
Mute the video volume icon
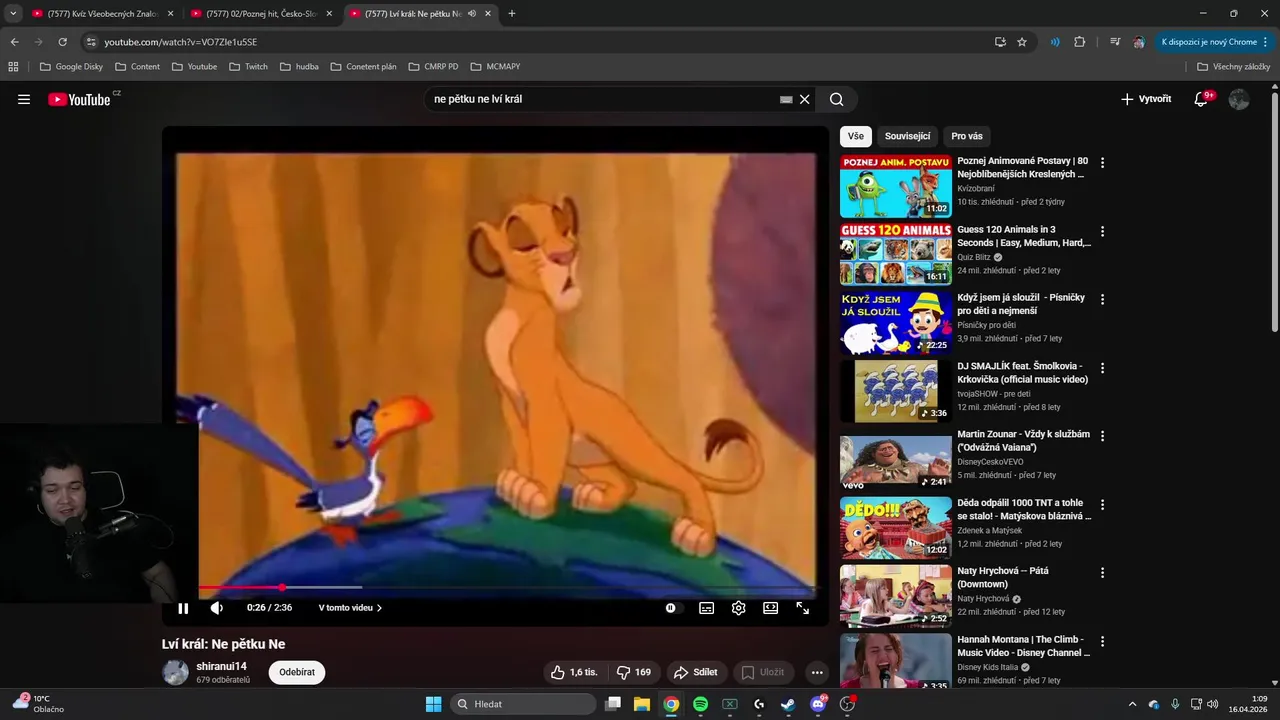pos(217,608)
